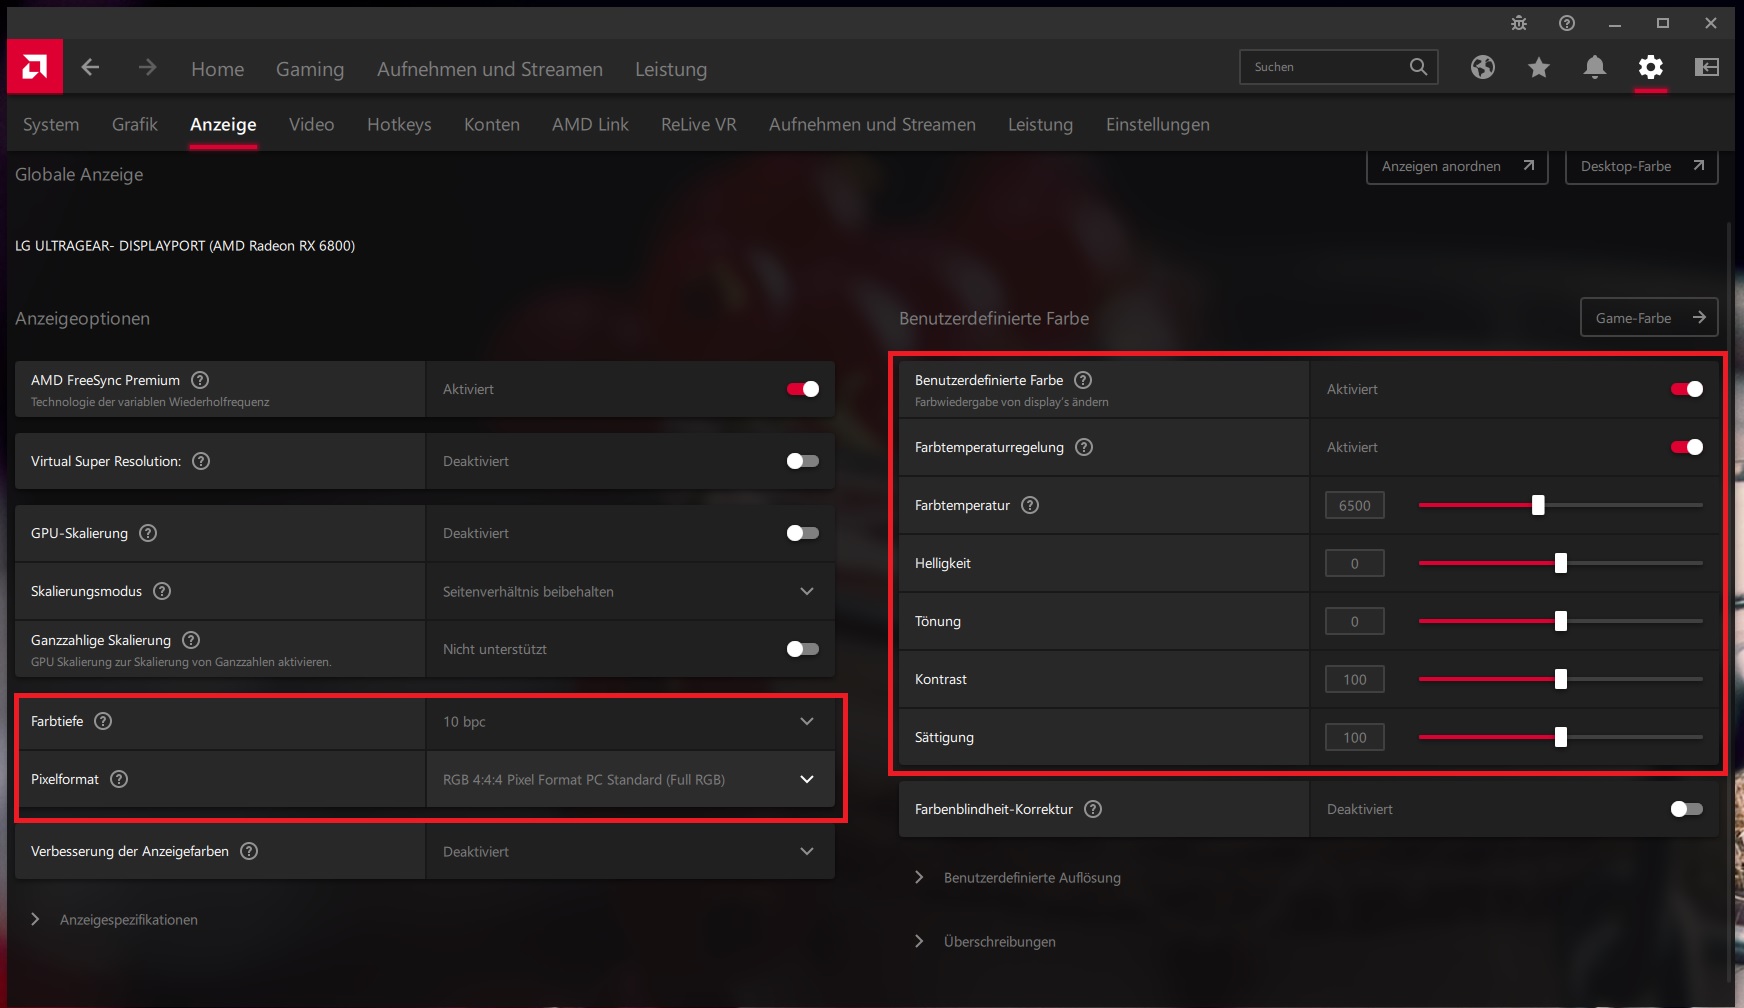
Task: Click the Farbtemperatur 6500 value field
Action: [1355, 505]
